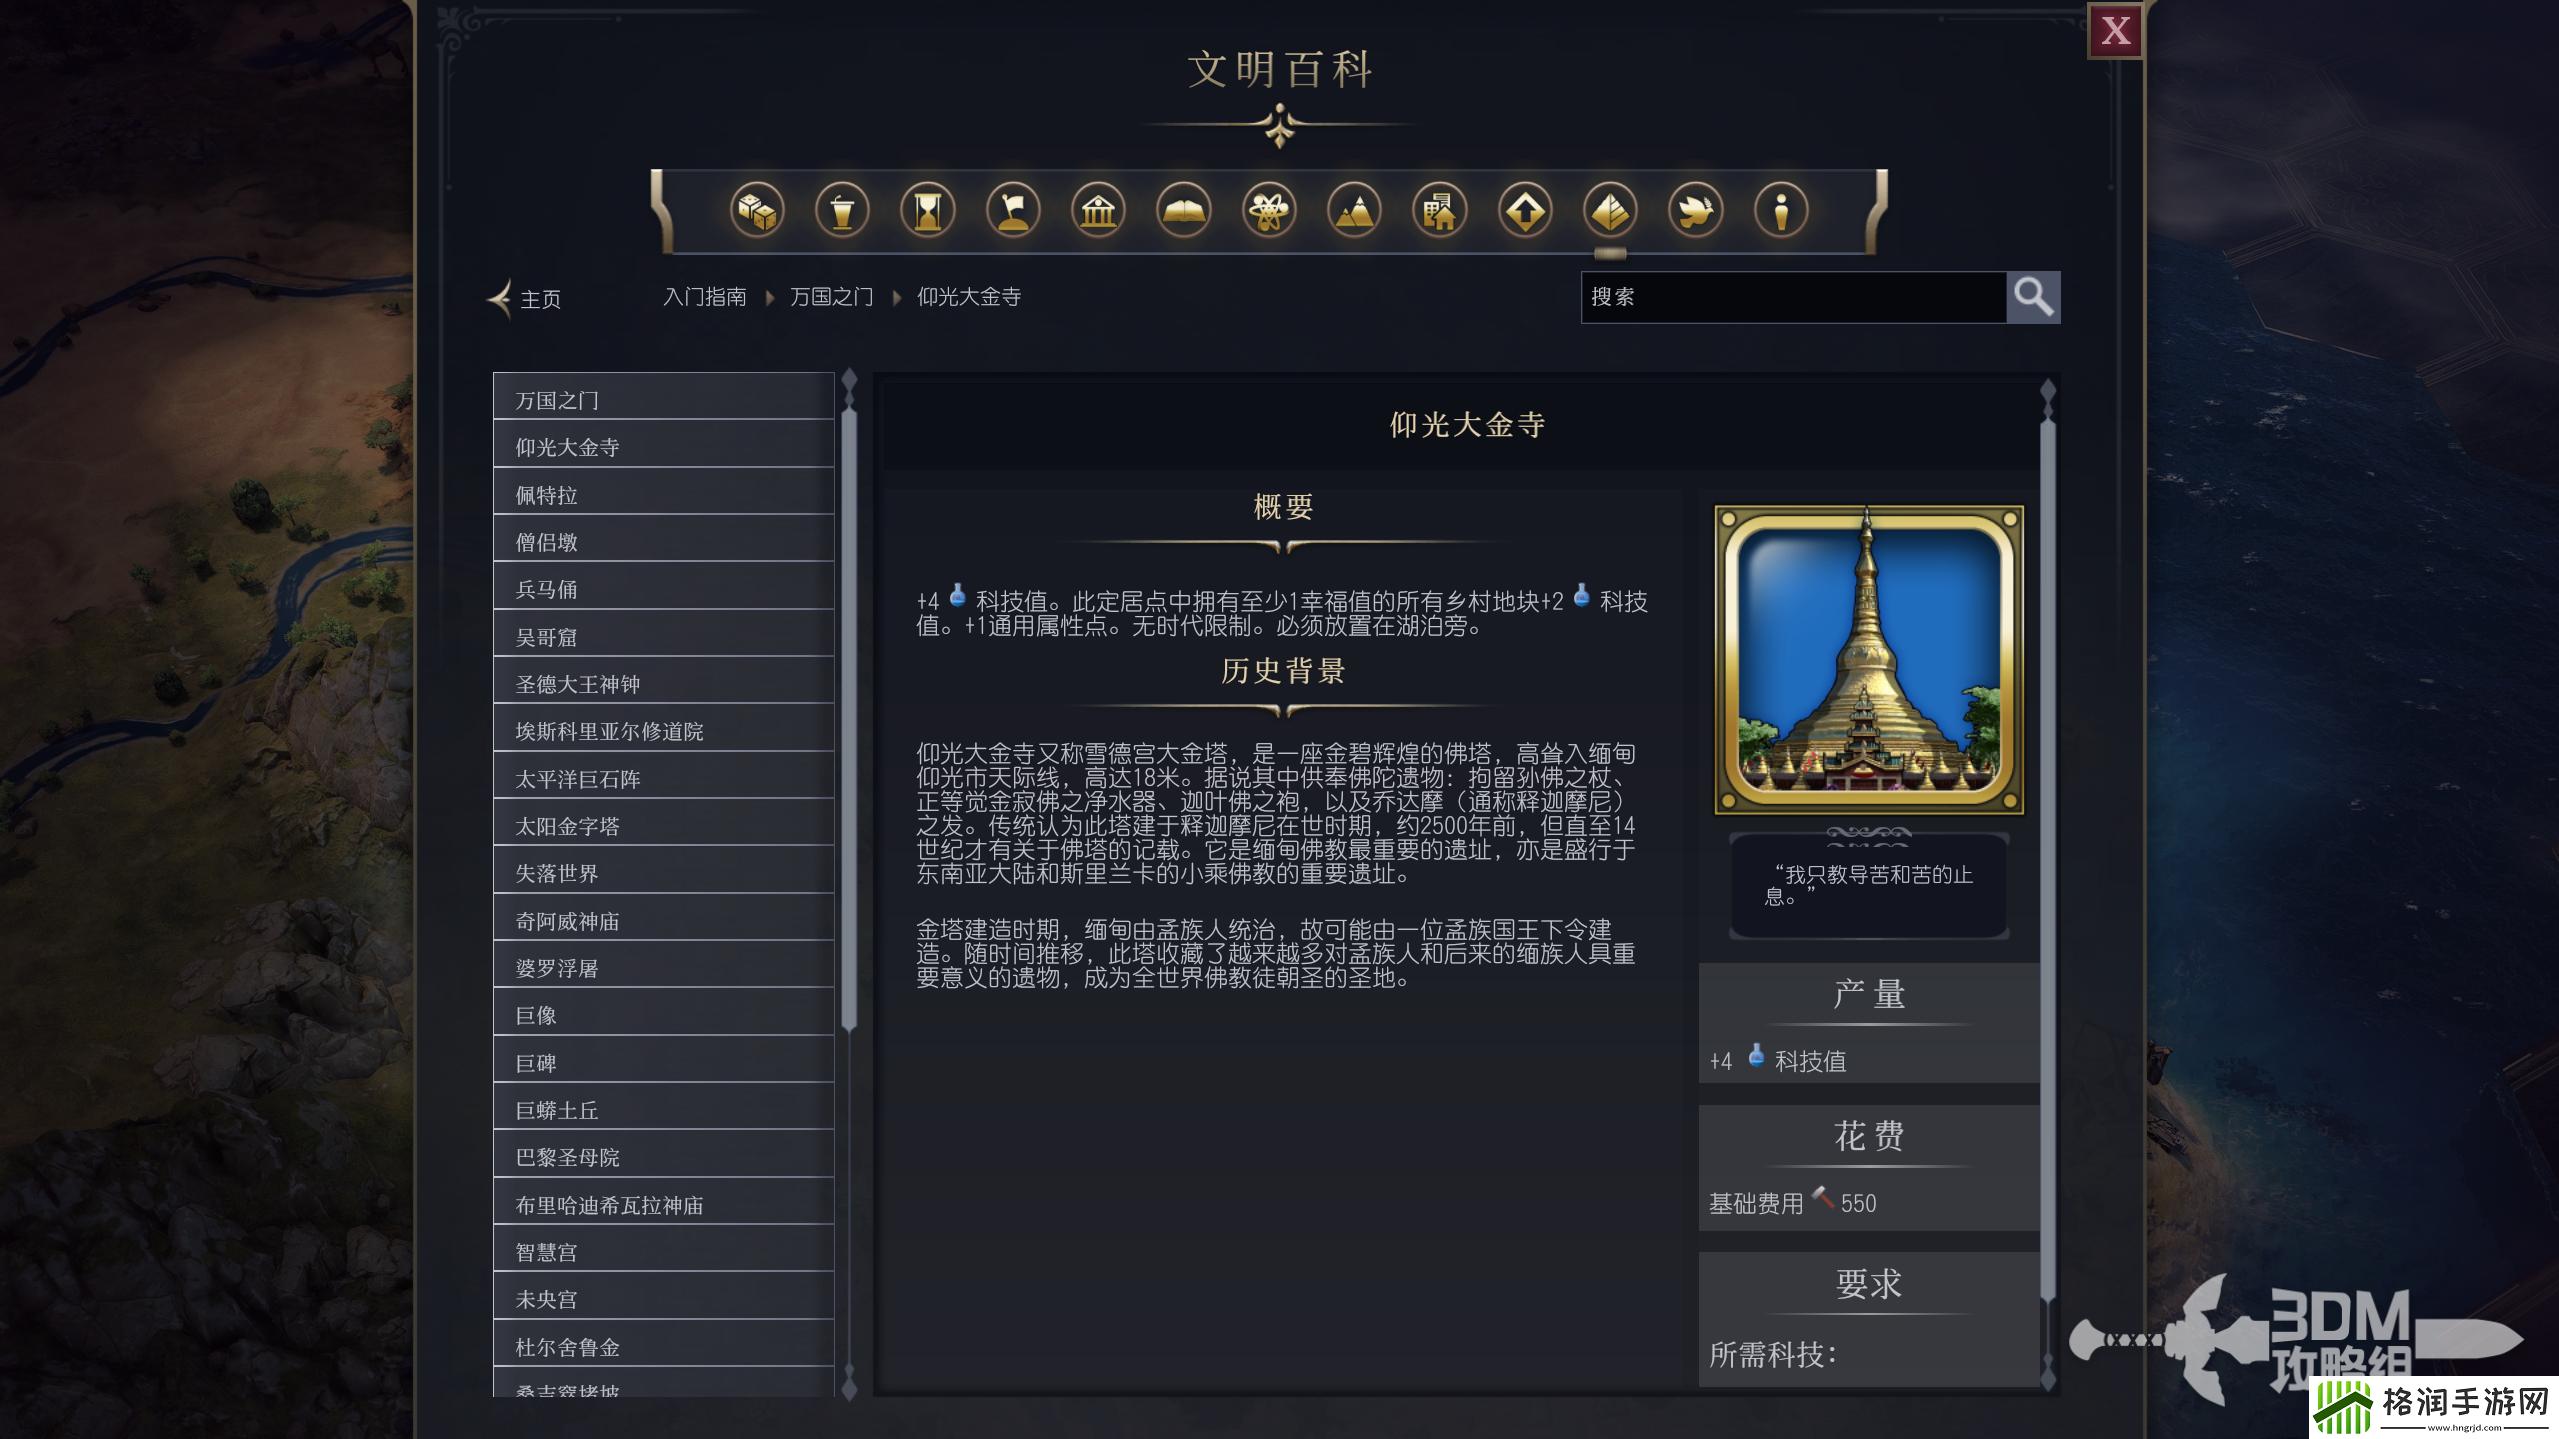The image size is (2559, 1439).
Task: Select the civilizations flag icon
Action: coord(1015,210)
